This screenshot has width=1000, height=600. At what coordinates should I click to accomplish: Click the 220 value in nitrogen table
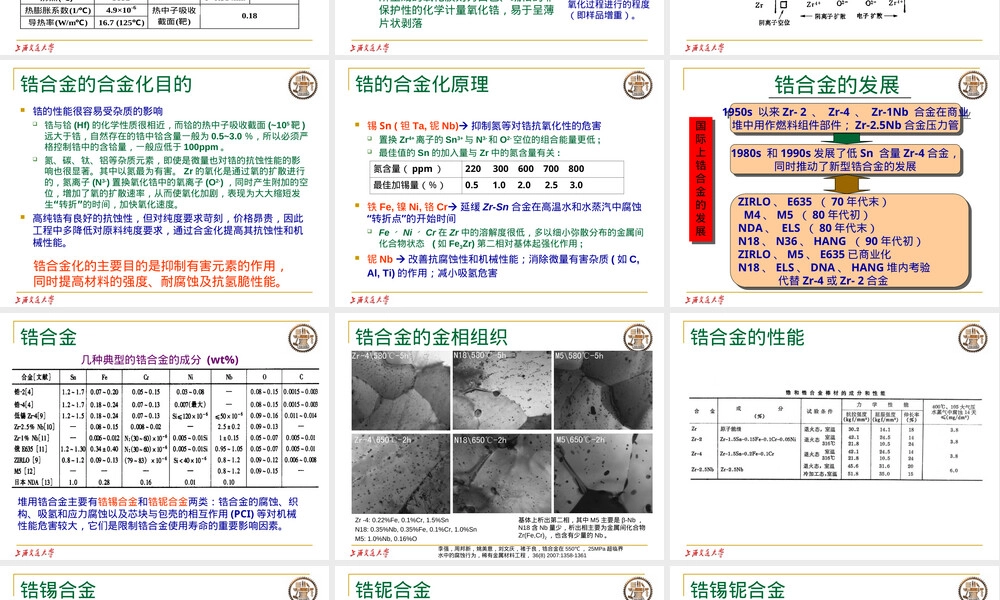point(473,169)
